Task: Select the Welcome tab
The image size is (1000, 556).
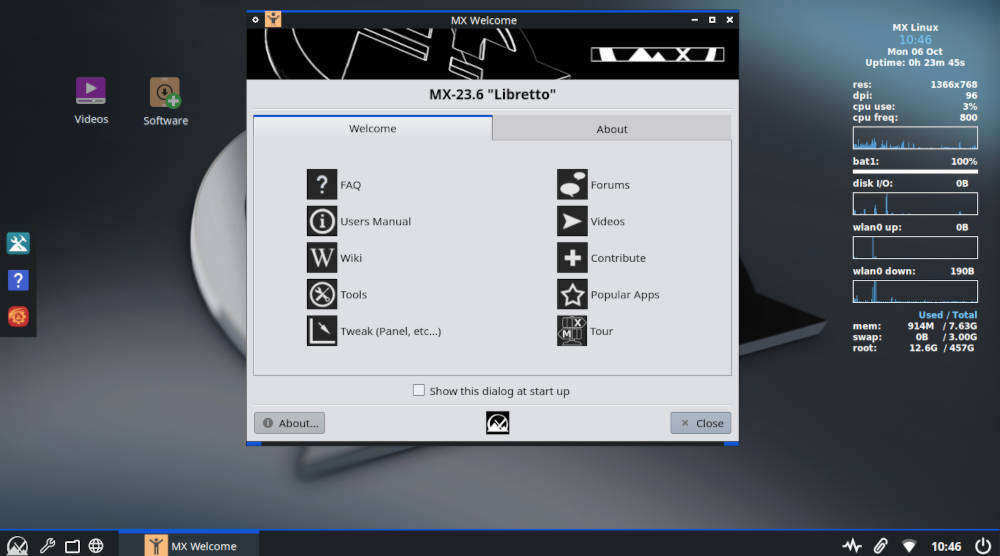Action: click(x=372, y=128)
